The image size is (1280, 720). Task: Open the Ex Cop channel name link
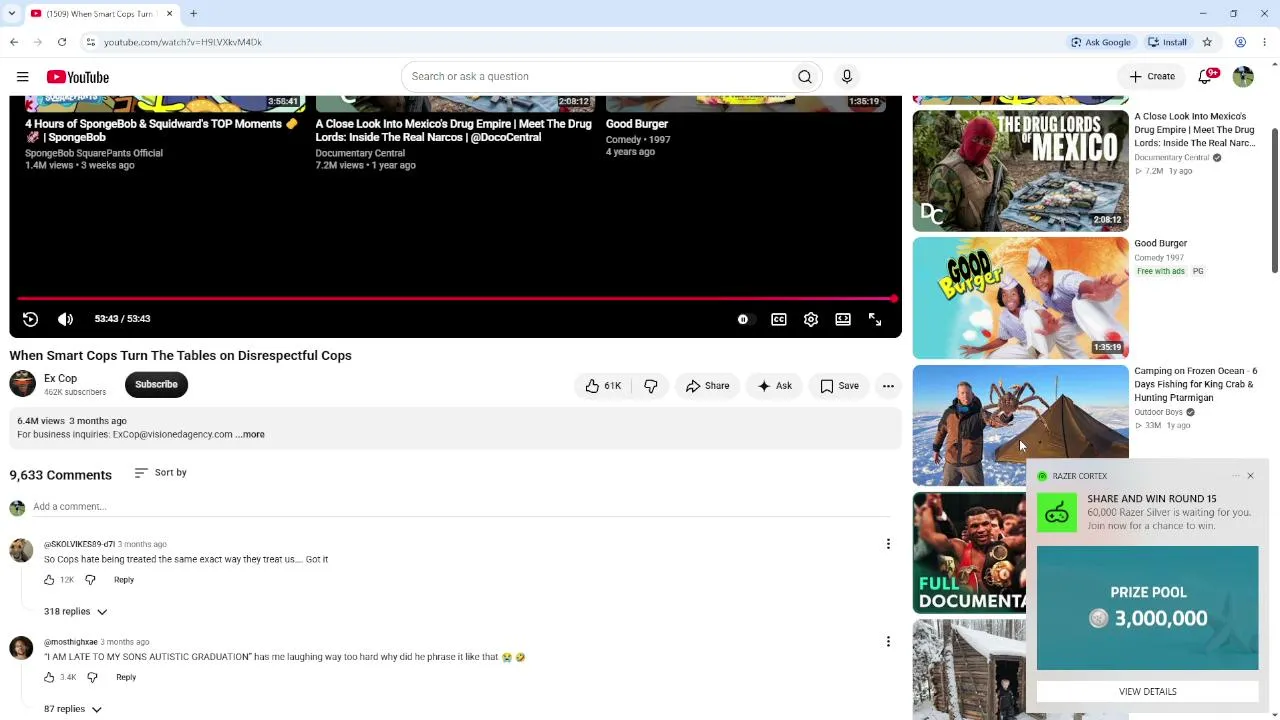pyautogui.click(x=60, y=379)
